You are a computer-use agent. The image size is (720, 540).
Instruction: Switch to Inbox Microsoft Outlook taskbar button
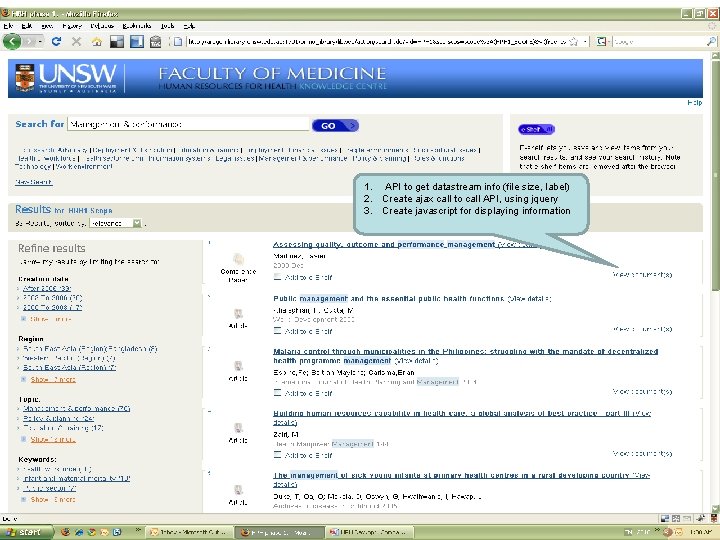[x=189, y=532]
